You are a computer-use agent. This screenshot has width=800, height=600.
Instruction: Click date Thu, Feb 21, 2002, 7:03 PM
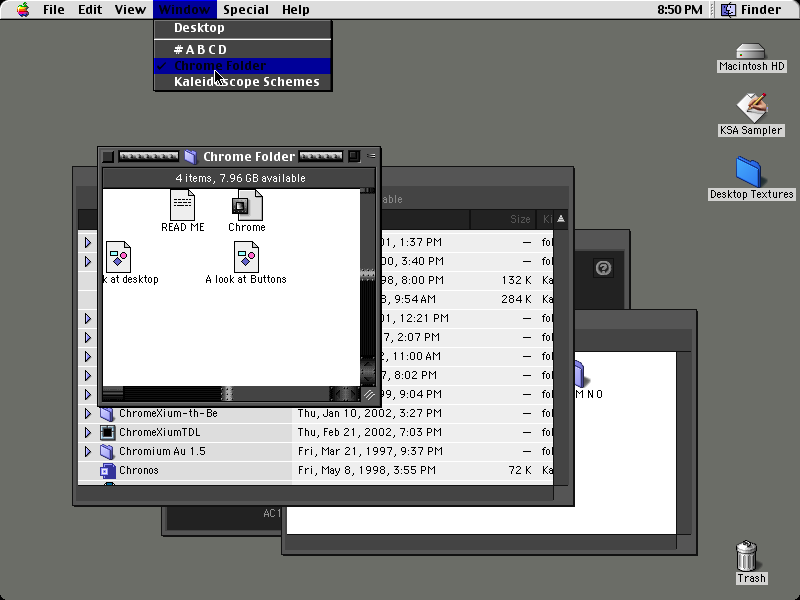tap(369, 432)
